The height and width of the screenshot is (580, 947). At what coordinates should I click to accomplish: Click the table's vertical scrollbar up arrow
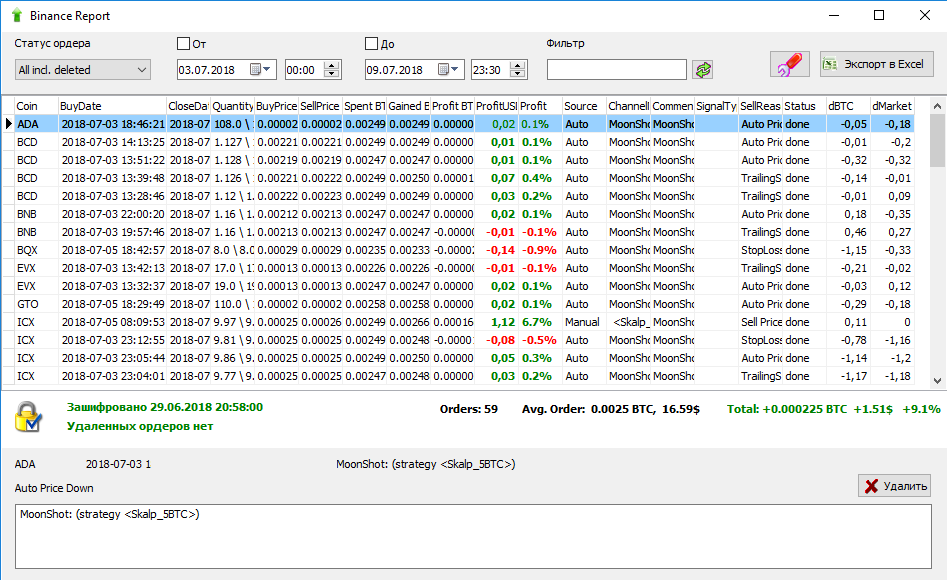937,106
